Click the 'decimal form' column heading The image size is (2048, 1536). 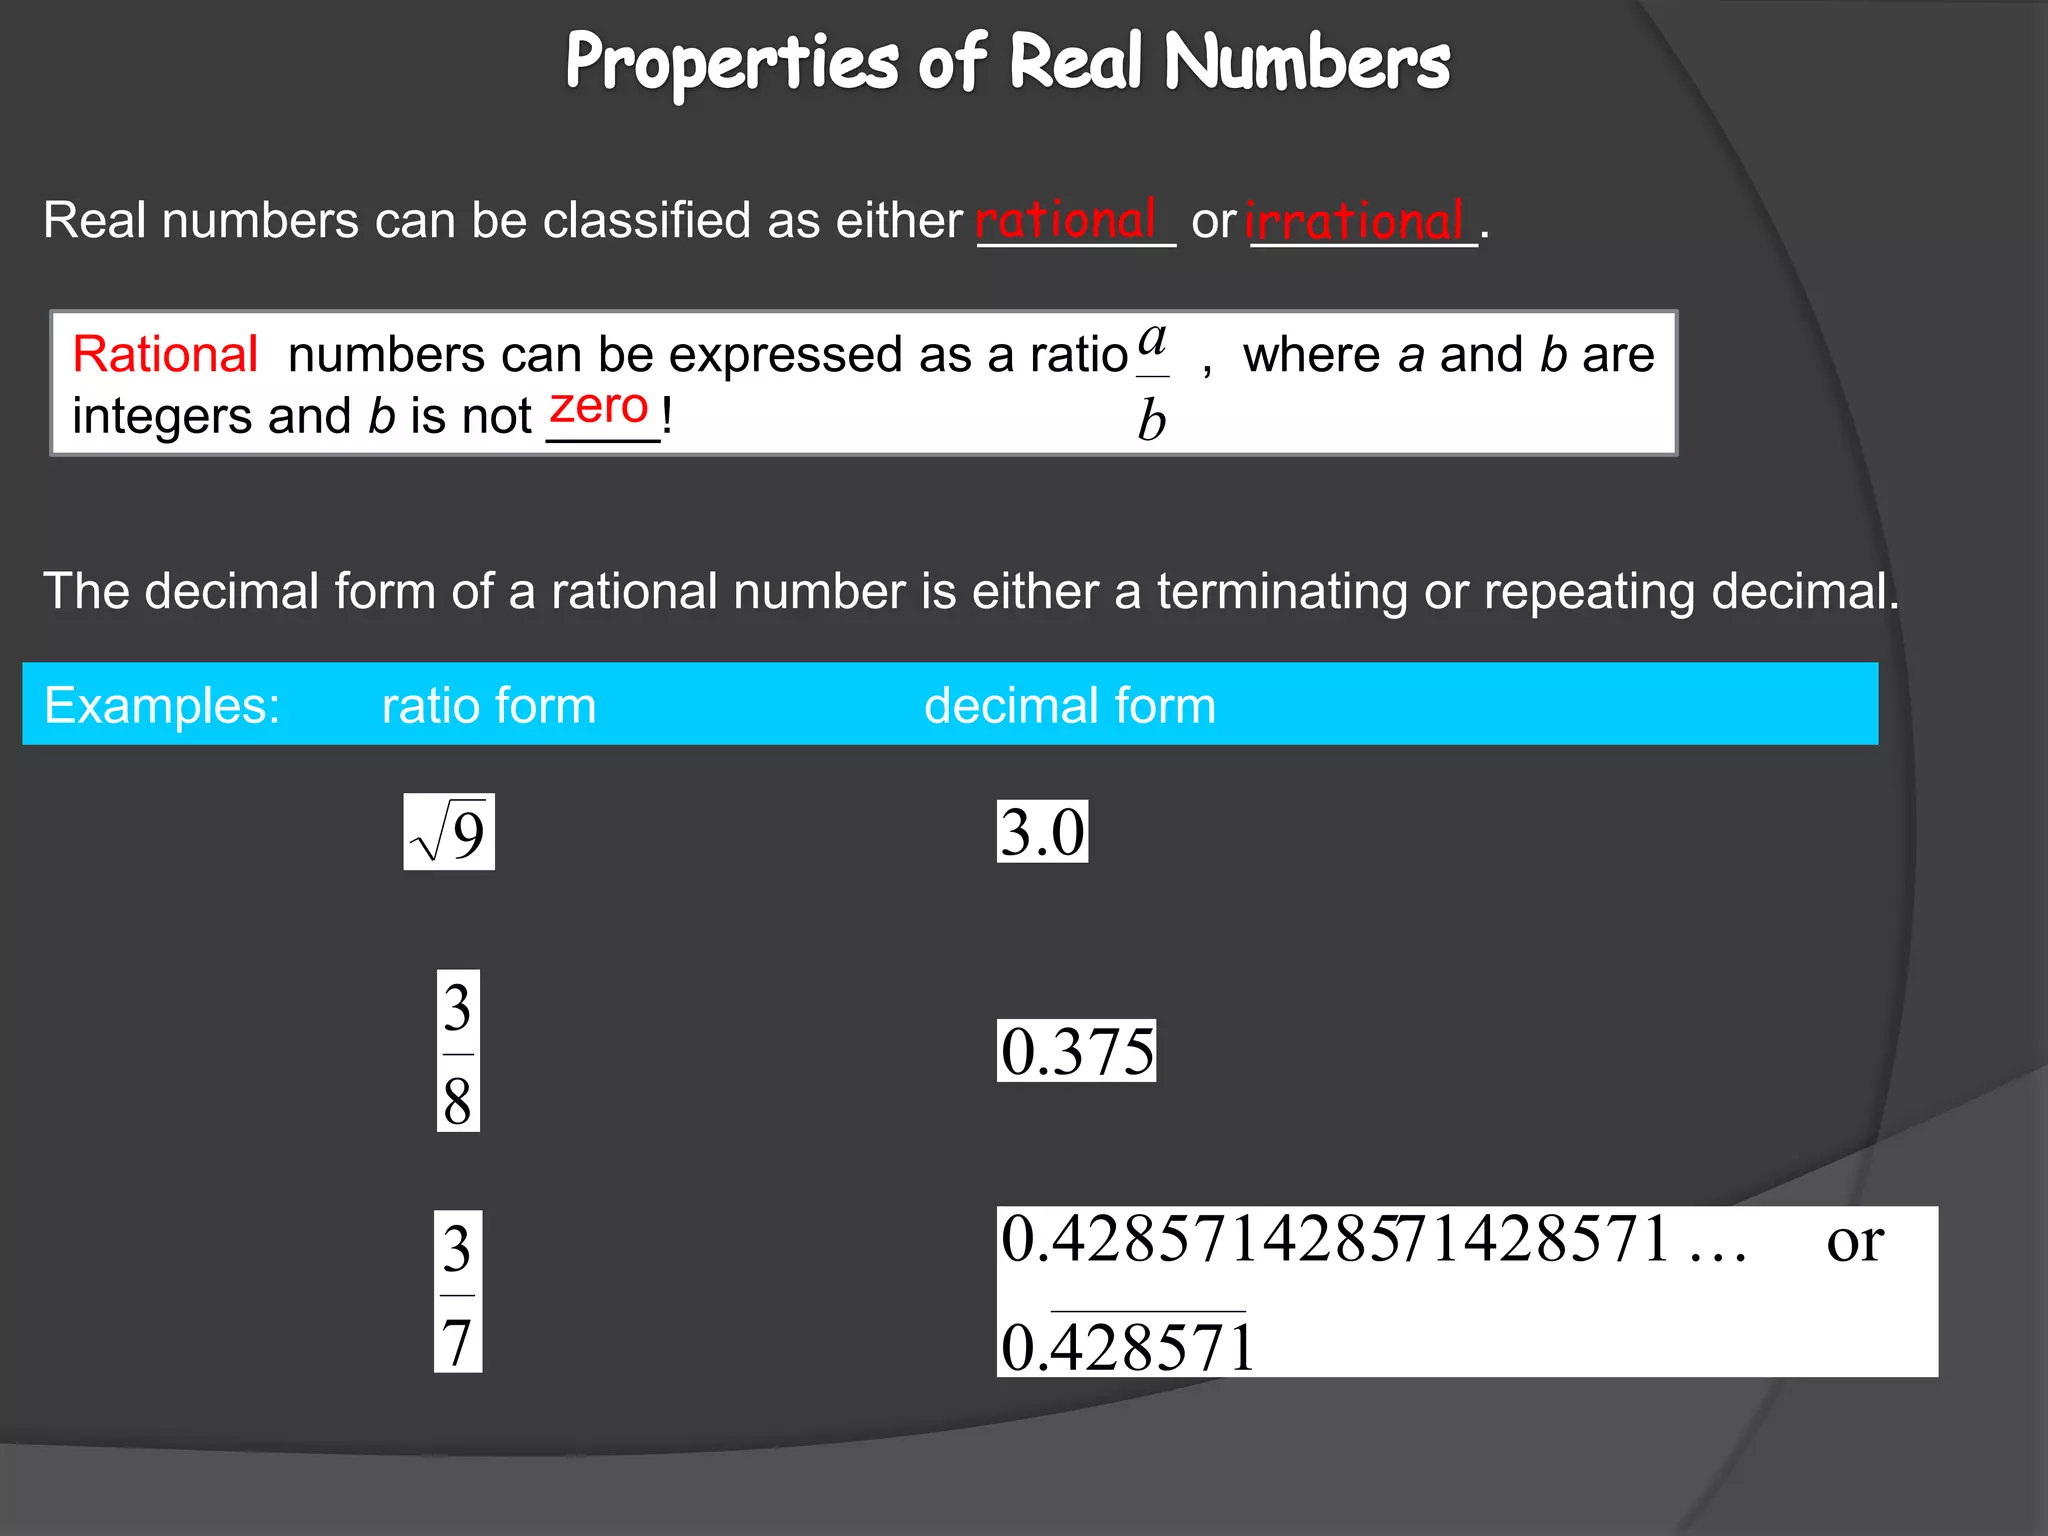pos(1070,705)
